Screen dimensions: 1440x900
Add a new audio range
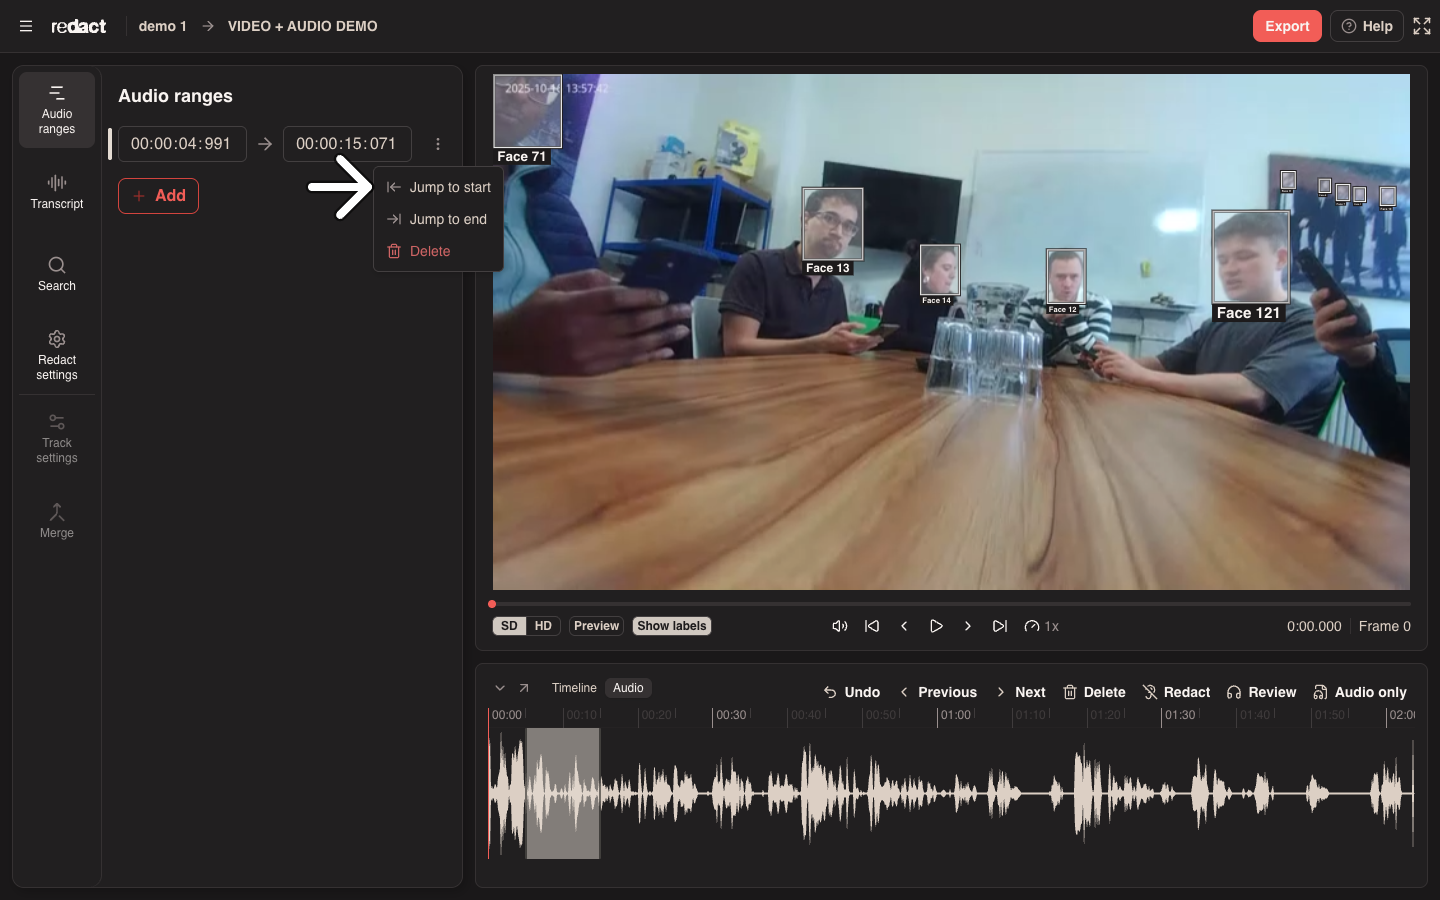click(158, 196)
